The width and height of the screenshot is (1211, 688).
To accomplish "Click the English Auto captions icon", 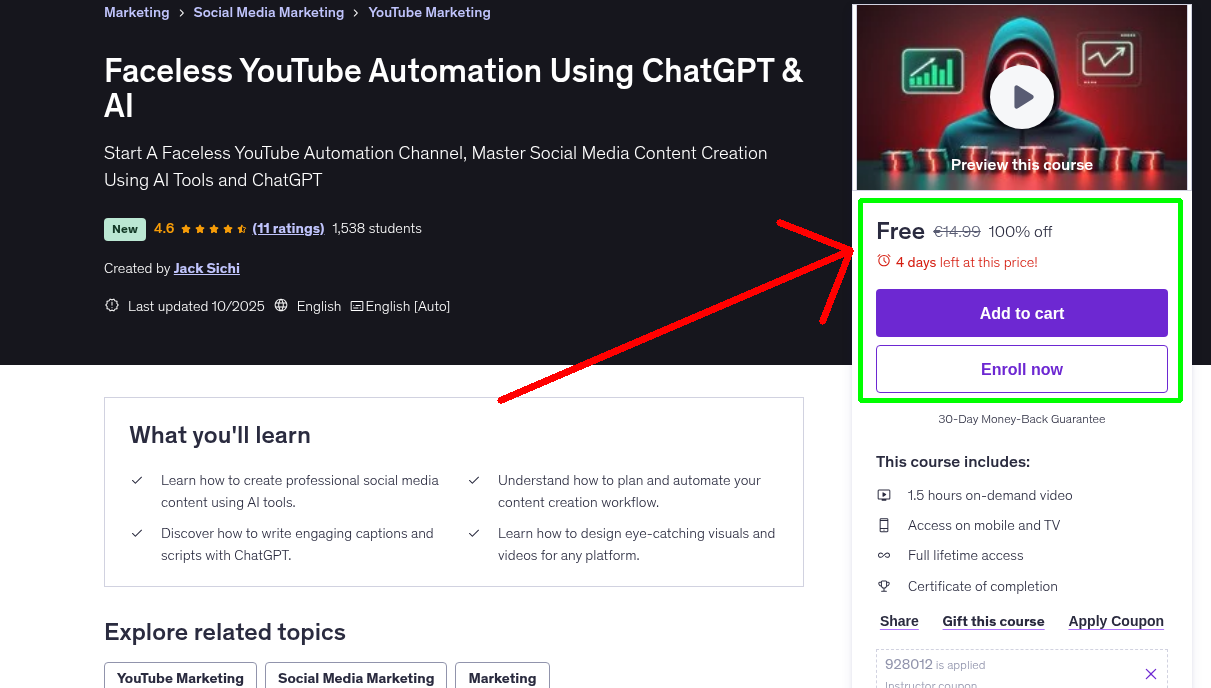I will click(355, 306).
